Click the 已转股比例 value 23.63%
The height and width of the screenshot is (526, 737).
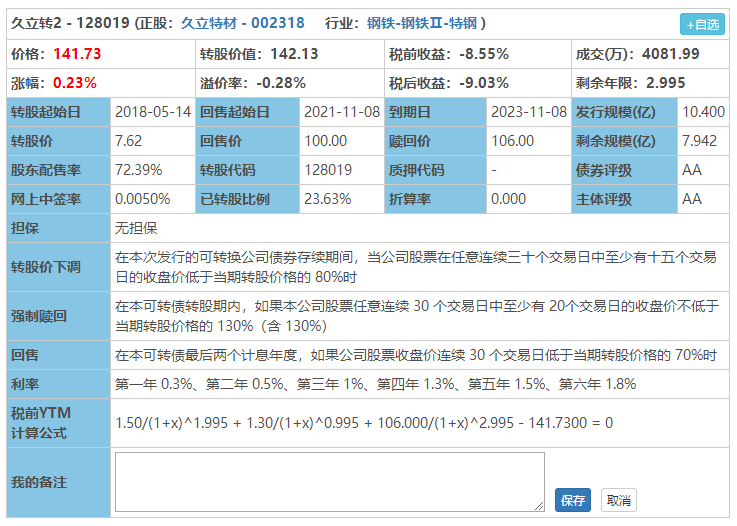pos(328,199)
